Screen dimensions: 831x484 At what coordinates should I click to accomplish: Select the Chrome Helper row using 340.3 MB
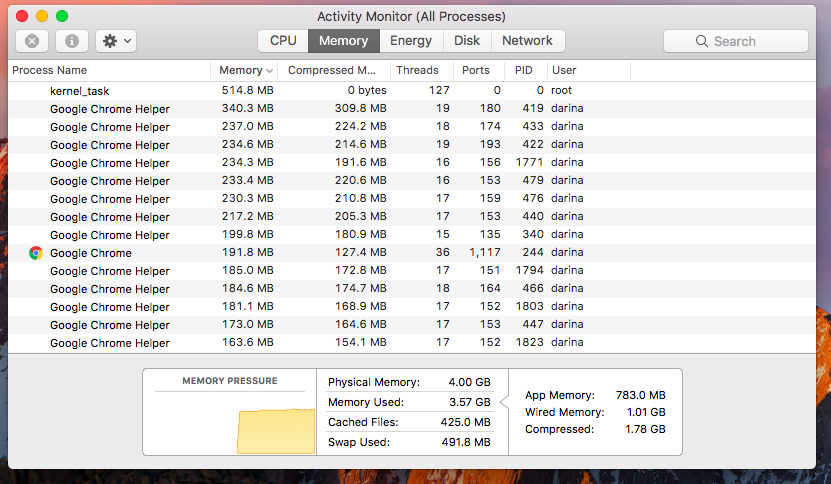coord(412,109)
